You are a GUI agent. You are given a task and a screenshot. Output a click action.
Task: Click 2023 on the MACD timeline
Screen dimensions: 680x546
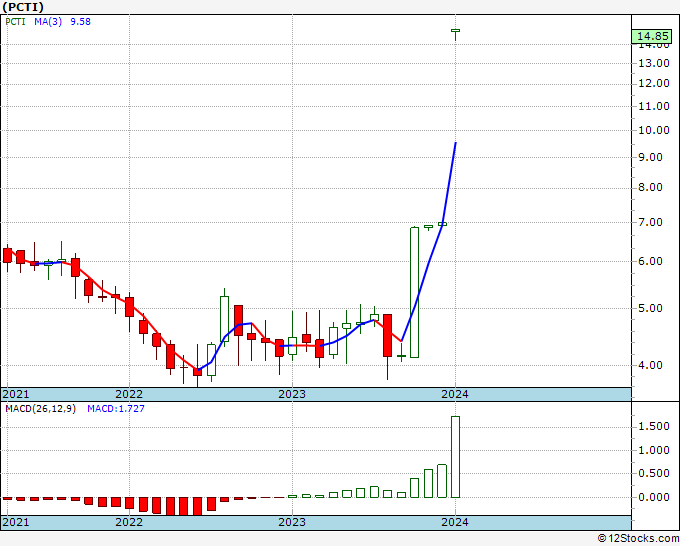tap(292, 522)
